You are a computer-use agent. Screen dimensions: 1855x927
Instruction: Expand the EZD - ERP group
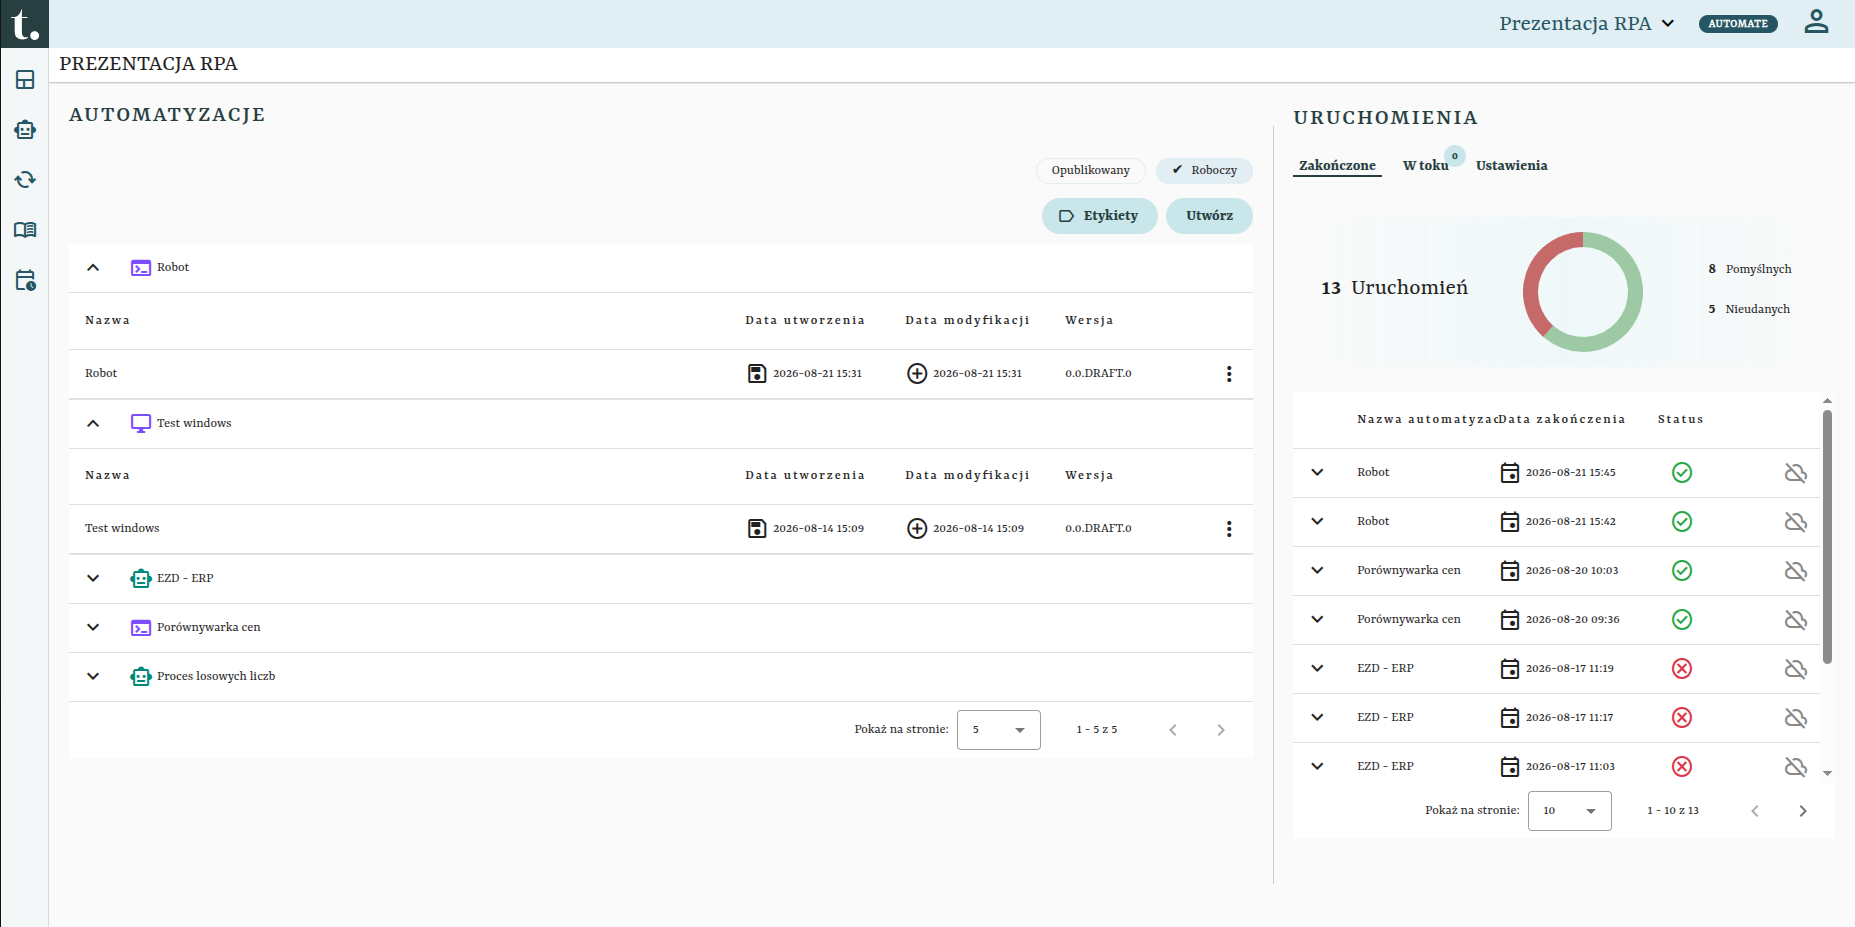(x=93, y=579)
